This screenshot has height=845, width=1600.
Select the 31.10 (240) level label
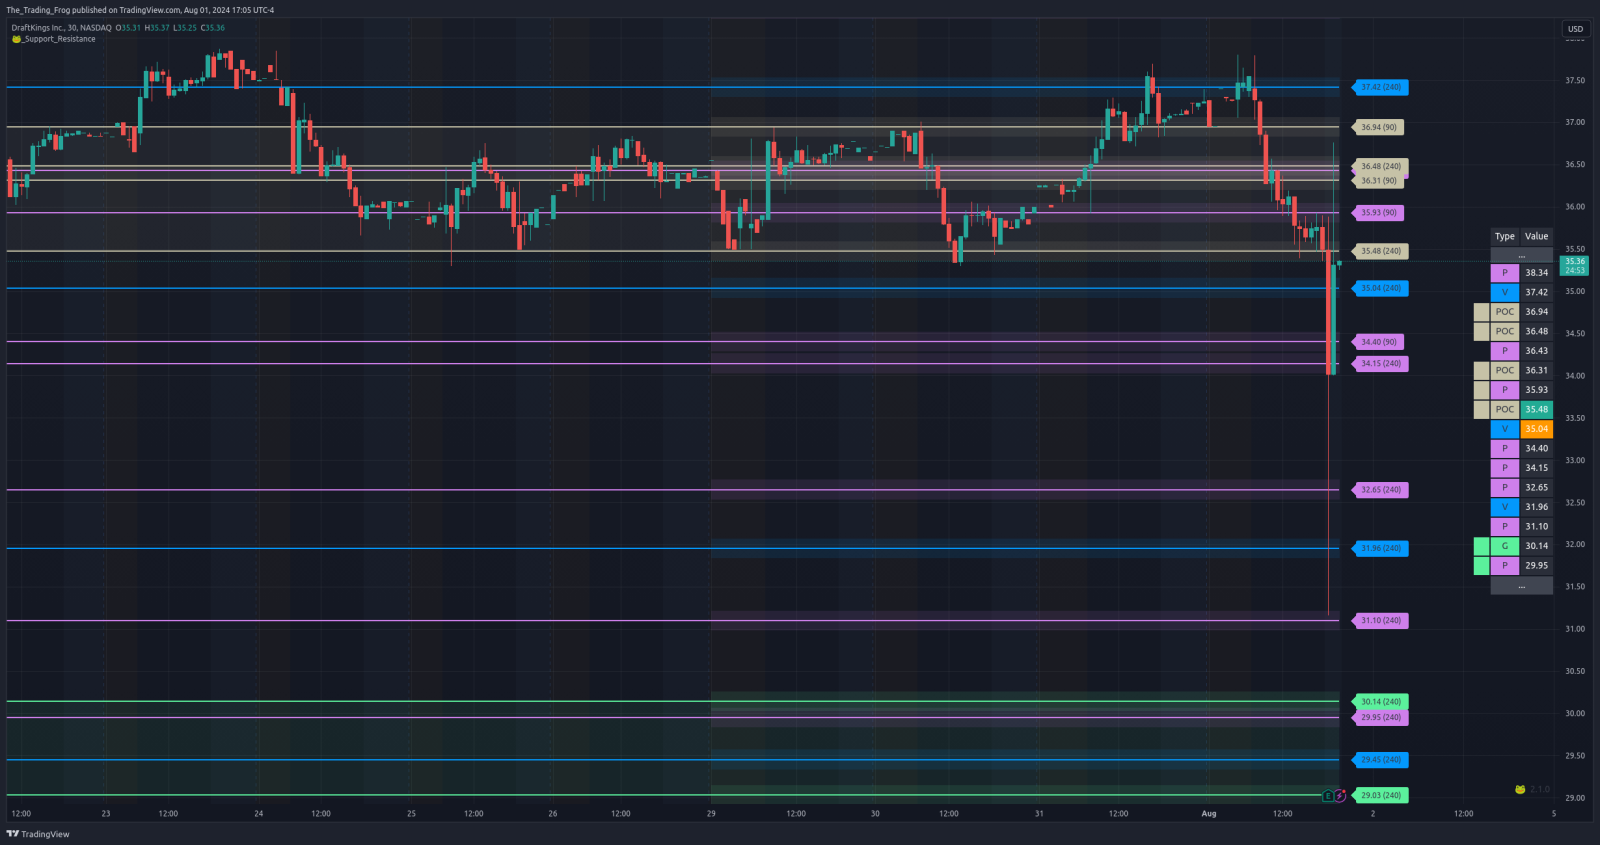[1380, 621]
